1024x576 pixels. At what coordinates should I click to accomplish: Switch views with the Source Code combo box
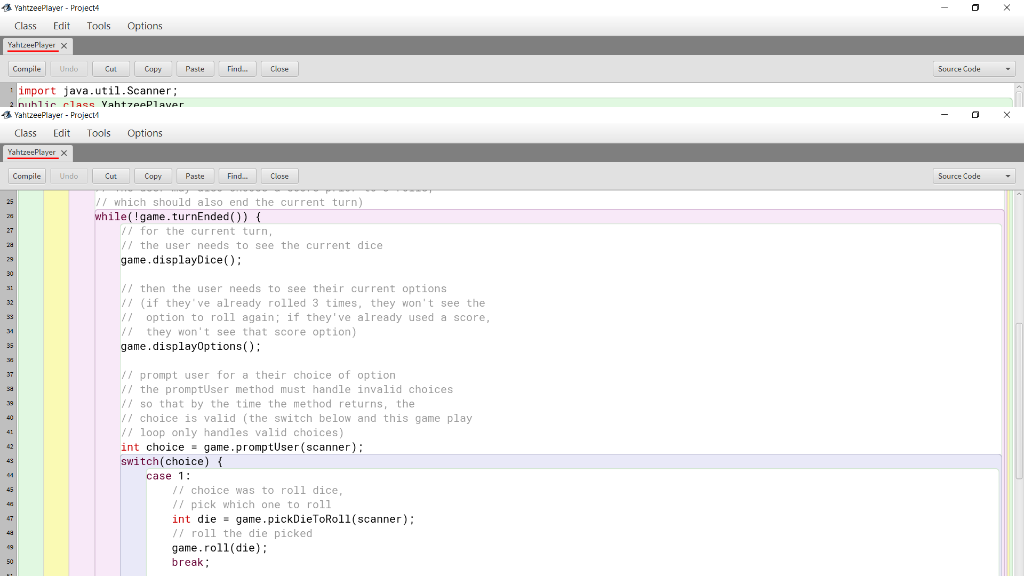tap(973, 175)
